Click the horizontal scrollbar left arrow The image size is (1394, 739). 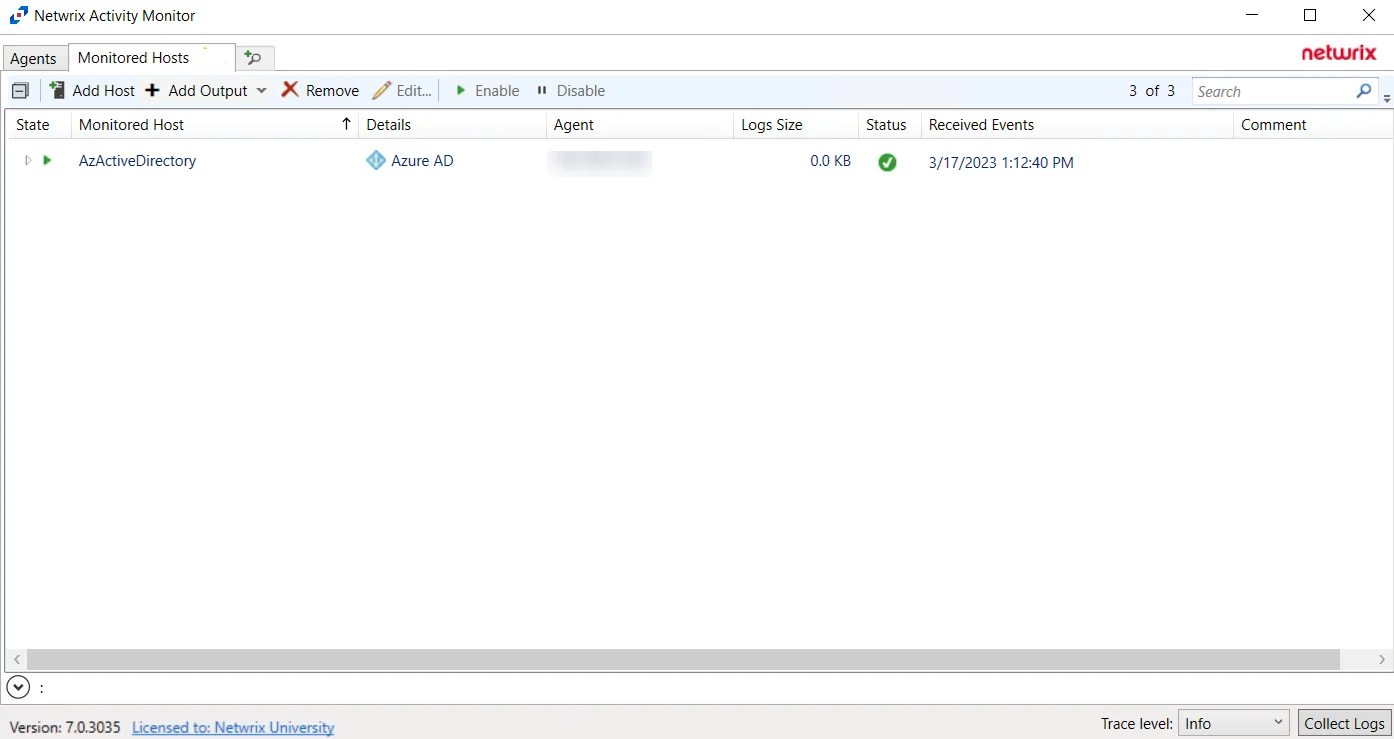[17, 660]
